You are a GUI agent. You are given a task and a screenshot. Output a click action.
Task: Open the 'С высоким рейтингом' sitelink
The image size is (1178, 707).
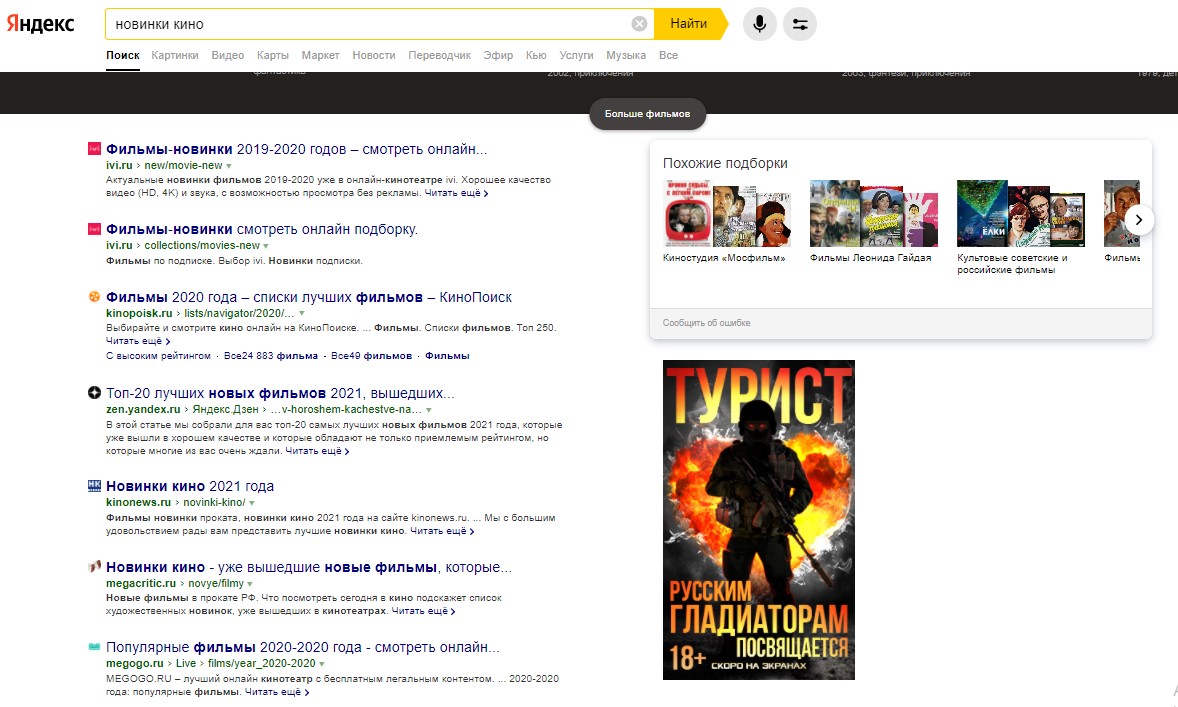click(x=159, y=355)
